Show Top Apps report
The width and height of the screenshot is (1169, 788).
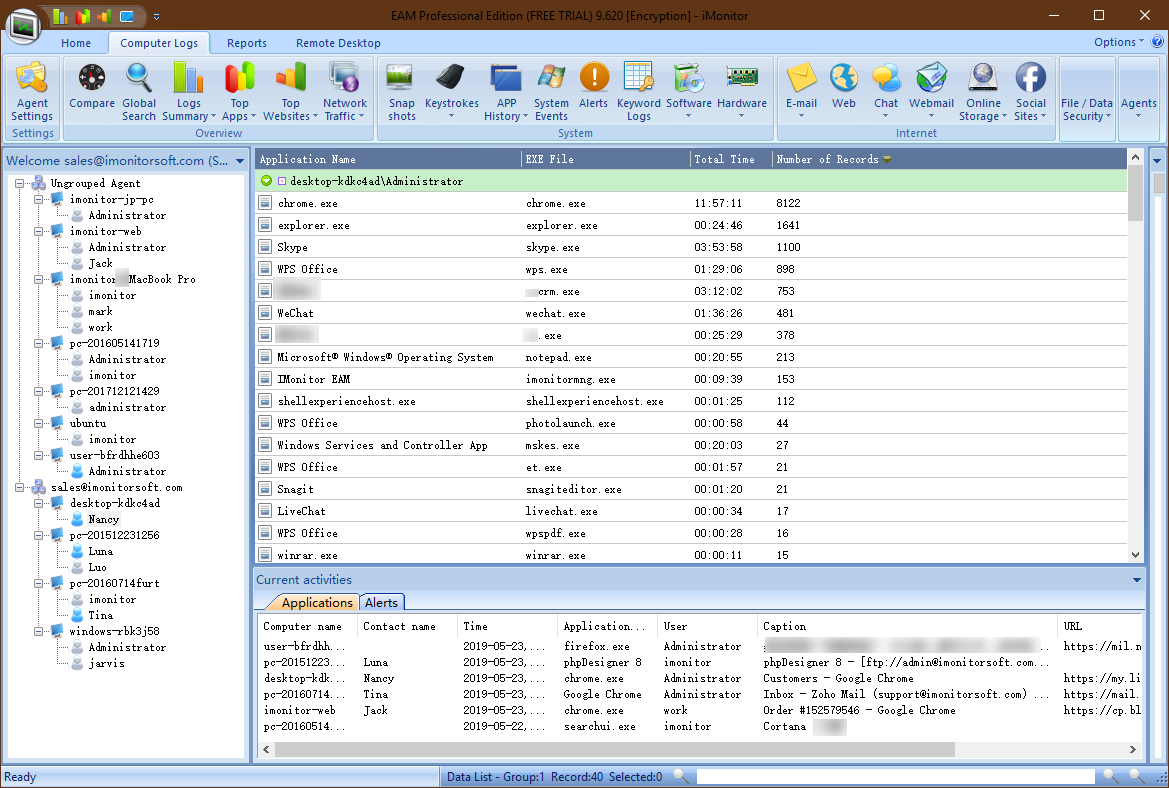[x=239, y=92]
